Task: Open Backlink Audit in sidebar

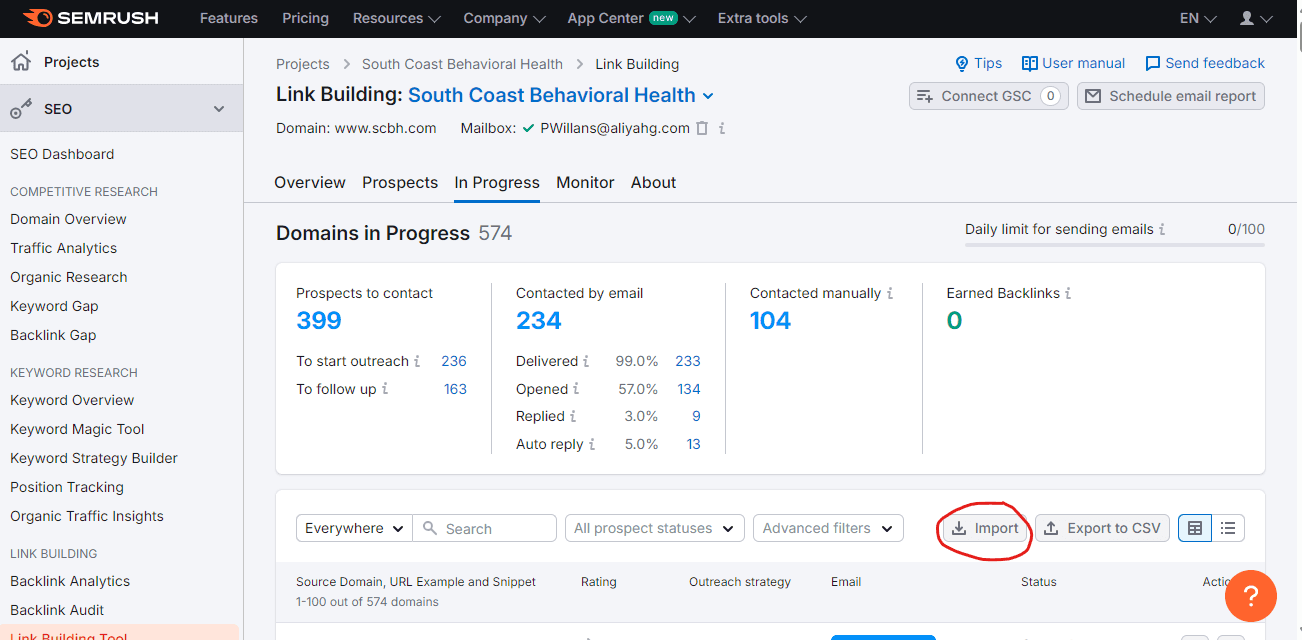Action: point(57,610)
